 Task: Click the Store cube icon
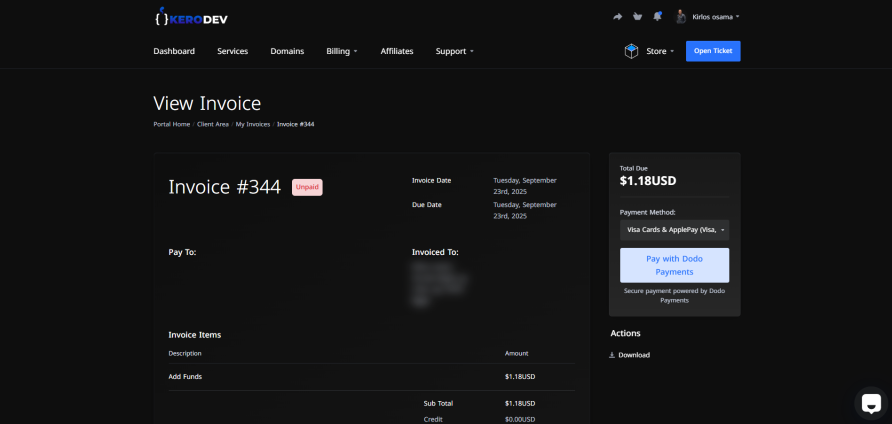click(631, 51)
